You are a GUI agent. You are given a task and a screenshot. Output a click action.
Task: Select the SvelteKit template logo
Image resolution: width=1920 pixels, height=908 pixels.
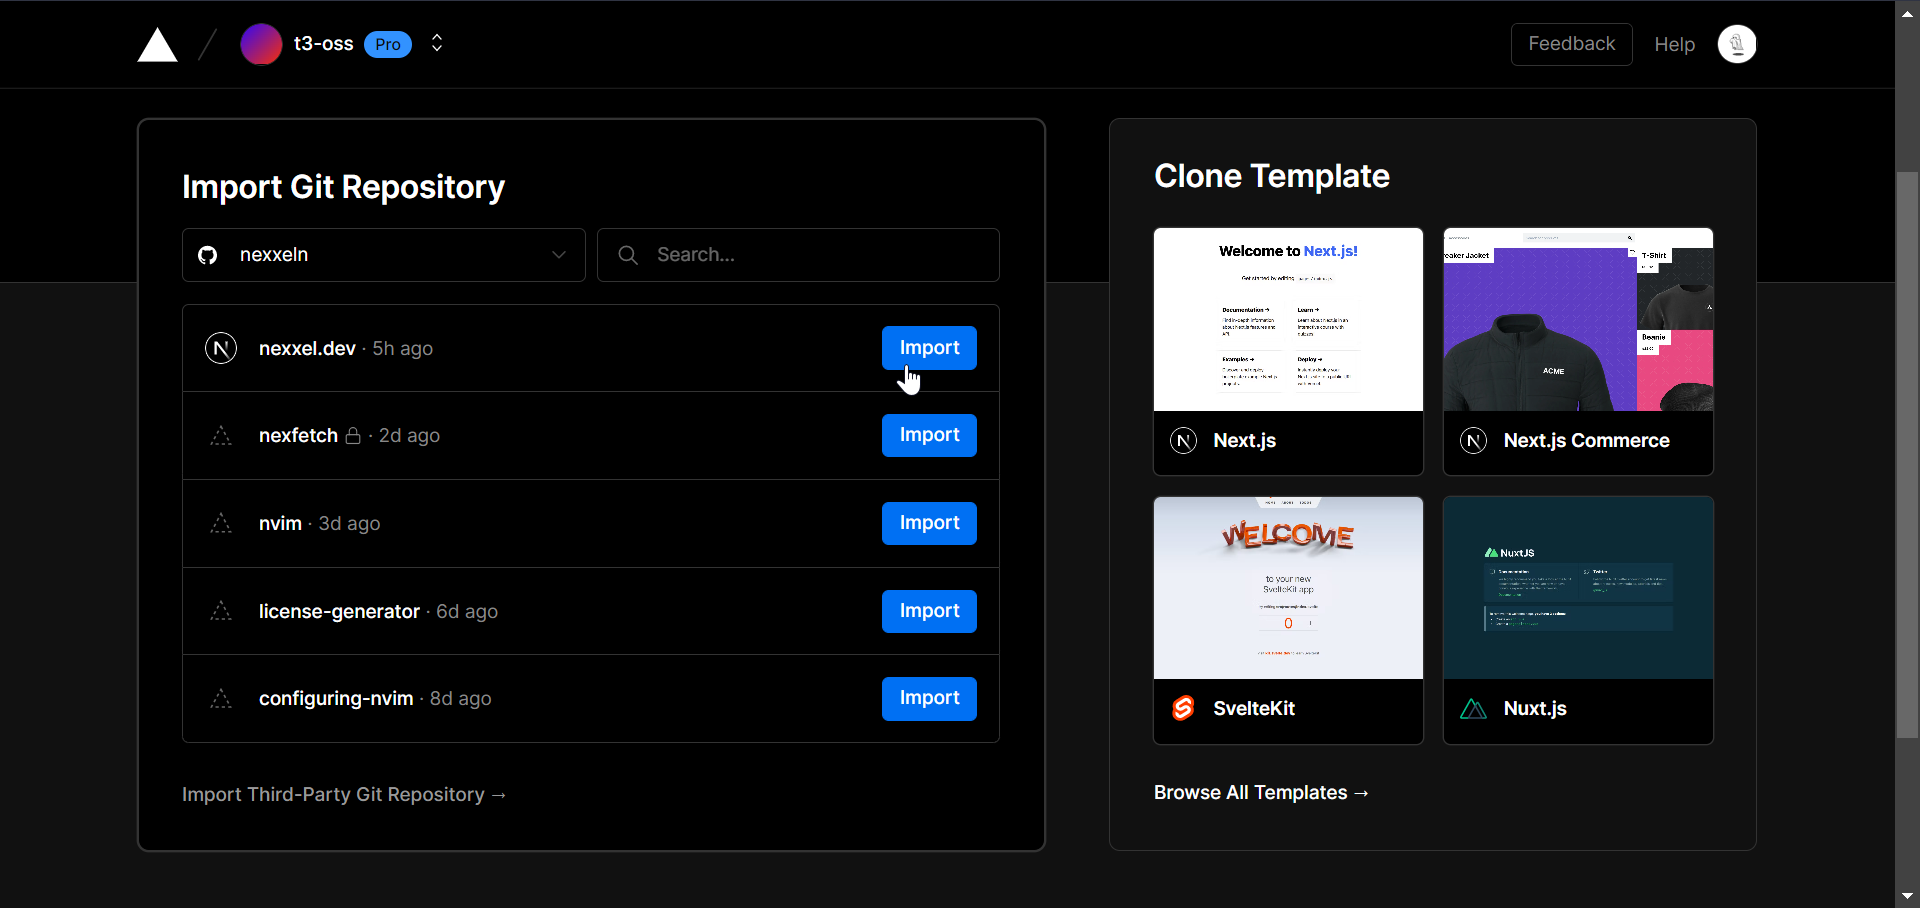[x=1182, y=708]
